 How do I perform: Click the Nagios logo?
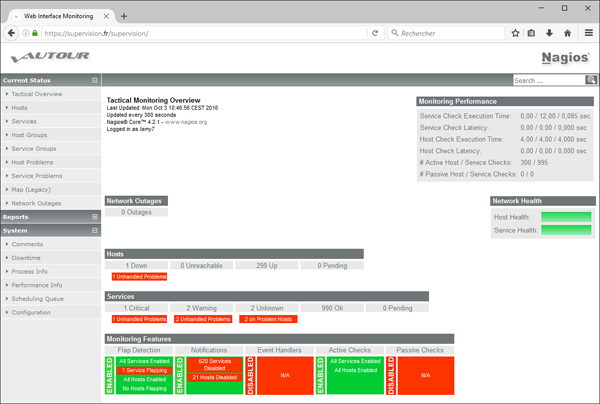(x=565, y=58)
